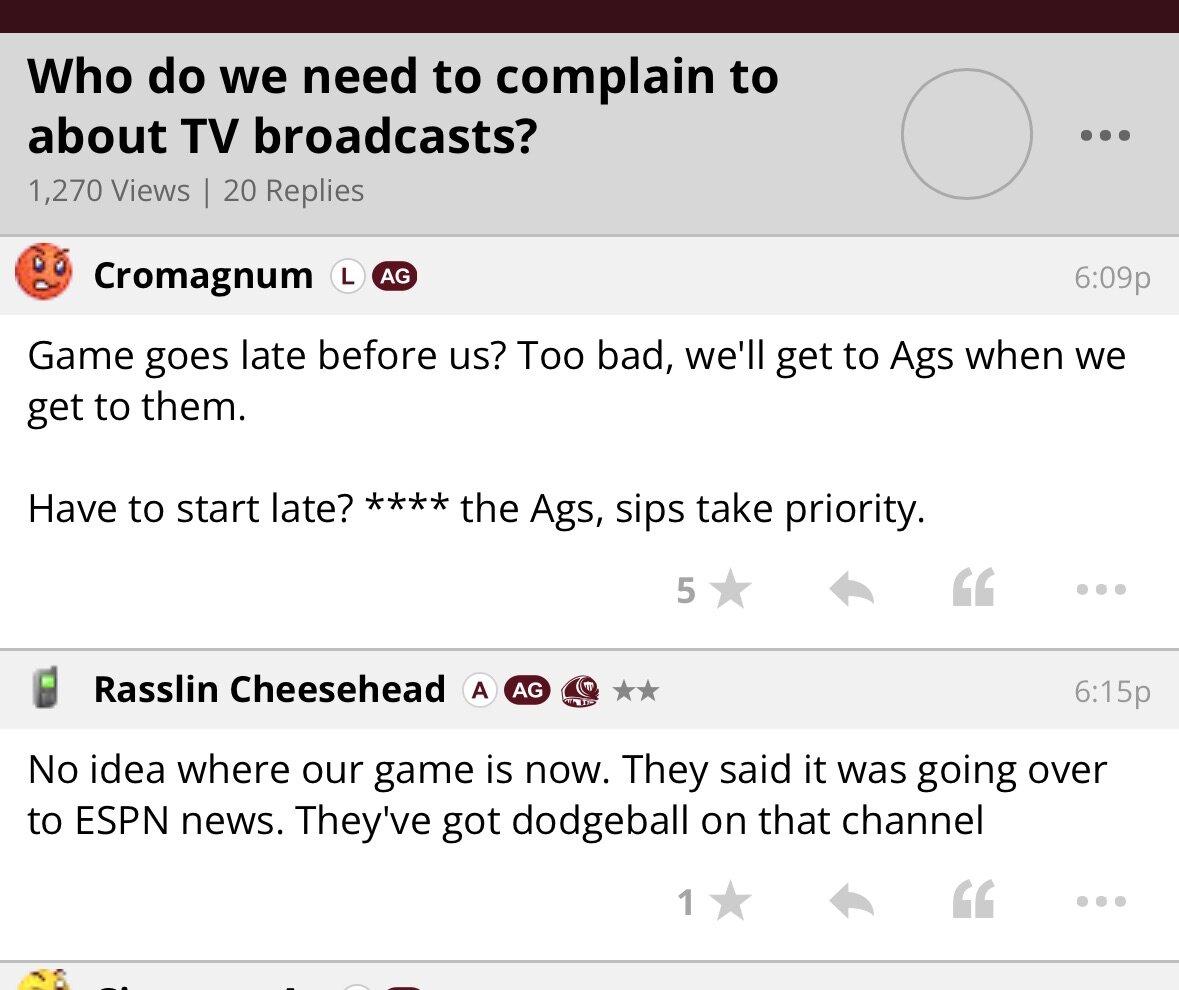Open Rasslin Cheesehead's phone avatar
This screenshot has width=1179, height=990.
point(44,689)
